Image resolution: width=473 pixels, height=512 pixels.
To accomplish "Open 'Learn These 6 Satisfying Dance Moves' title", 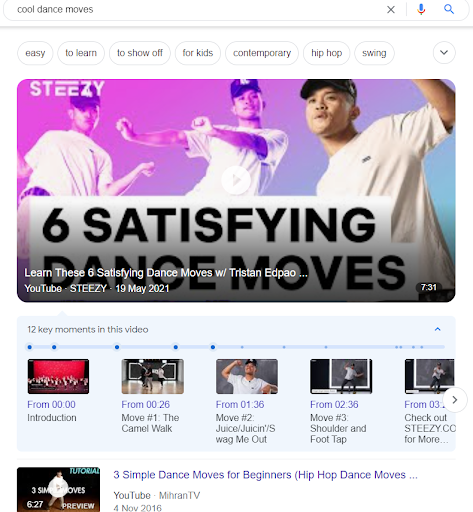I will point(166,273).
